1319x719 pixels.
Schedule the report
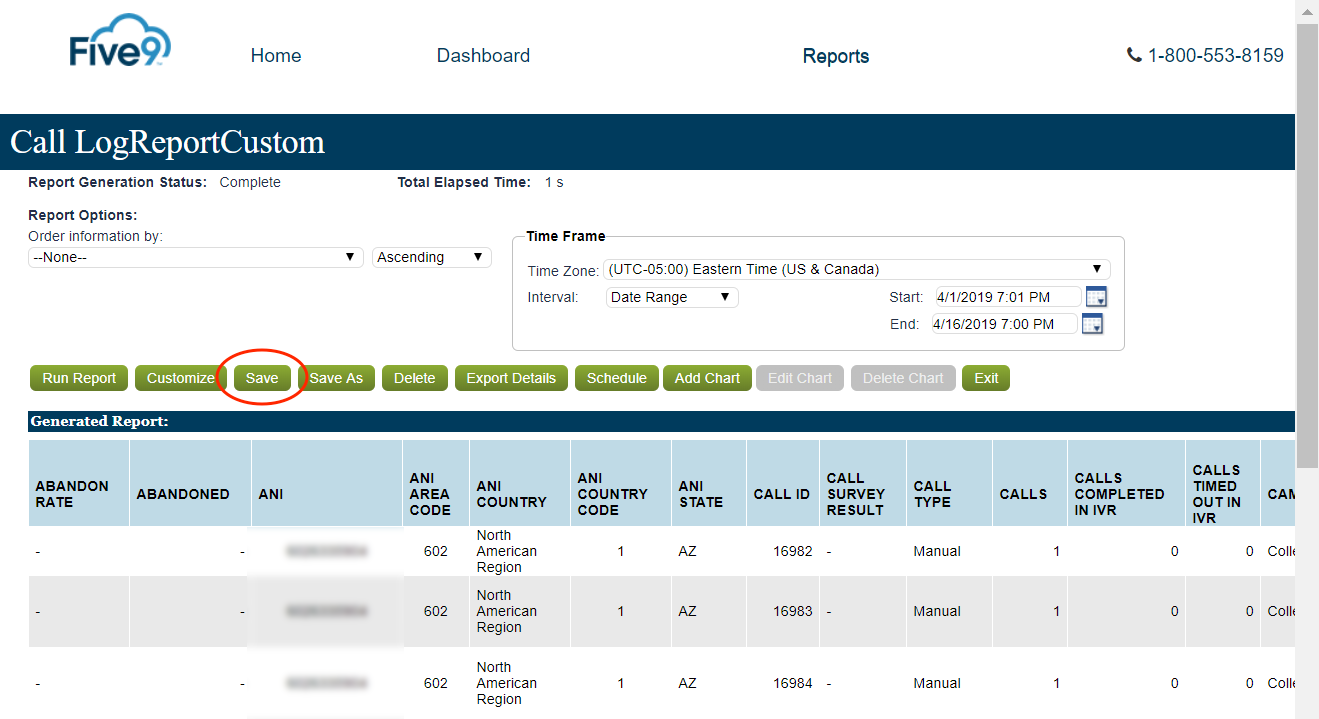[616, 378]
